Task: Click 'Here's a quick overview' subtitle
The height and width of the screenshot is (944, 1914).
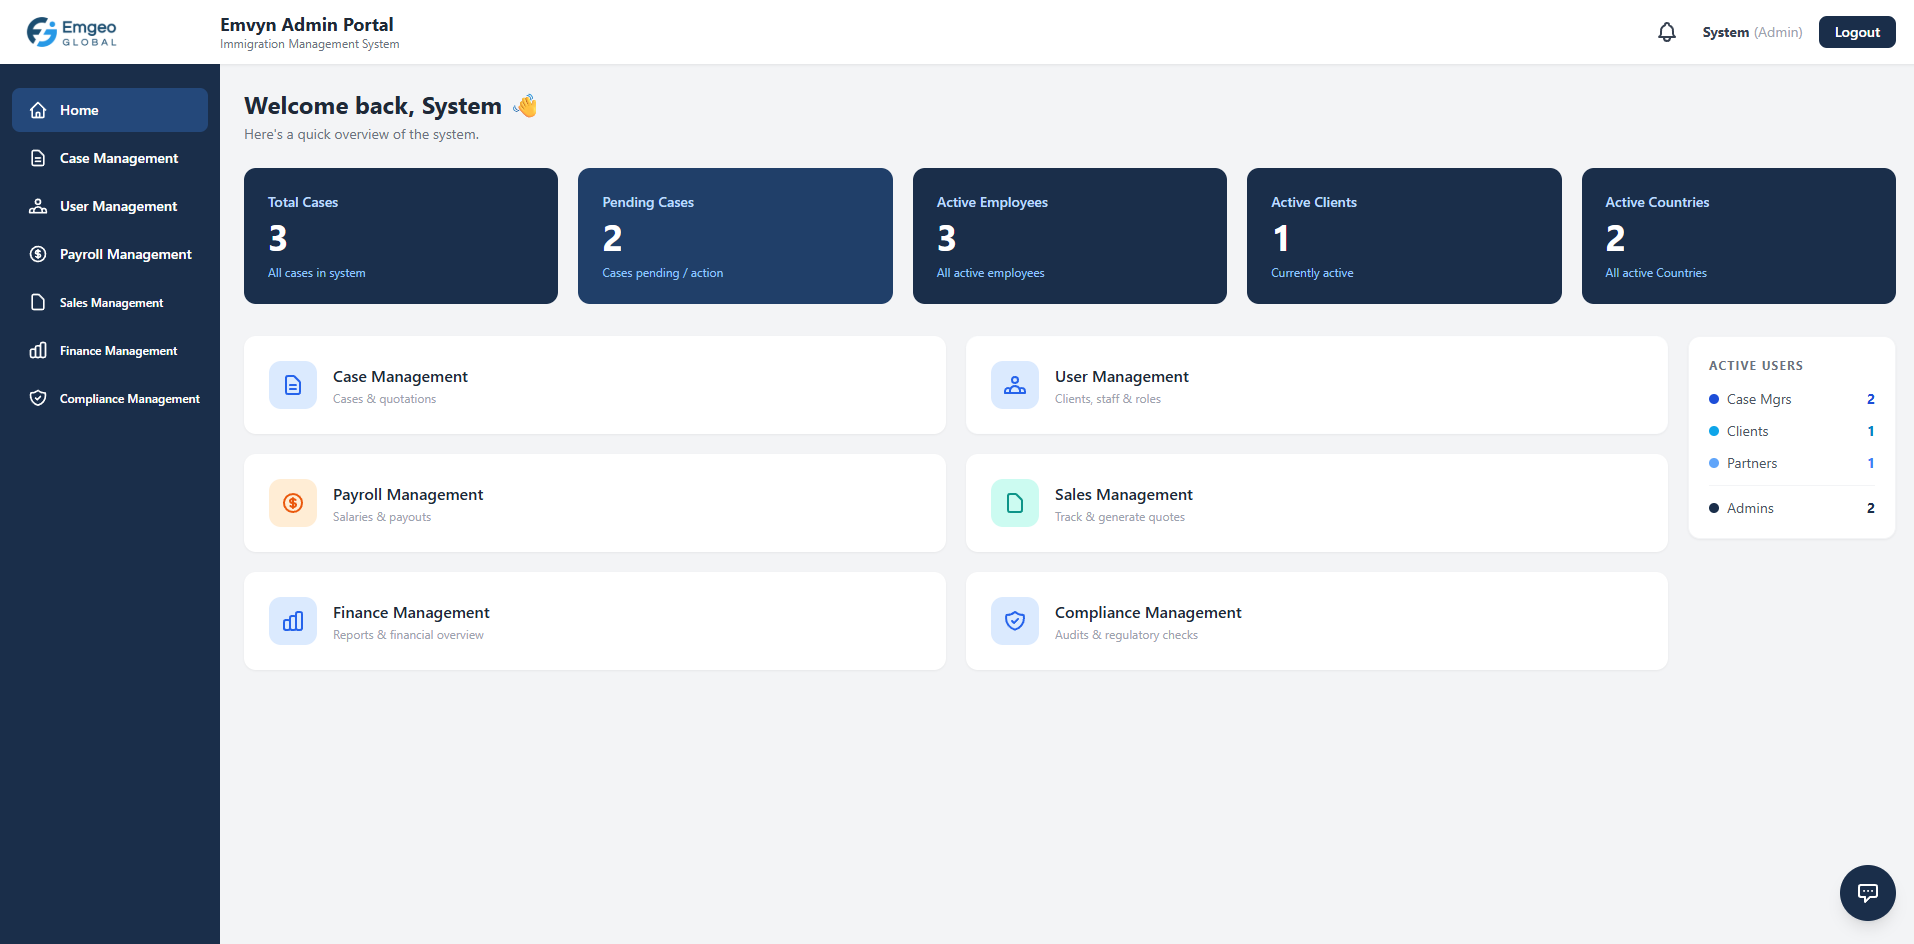Action: (x=362, y=134)
